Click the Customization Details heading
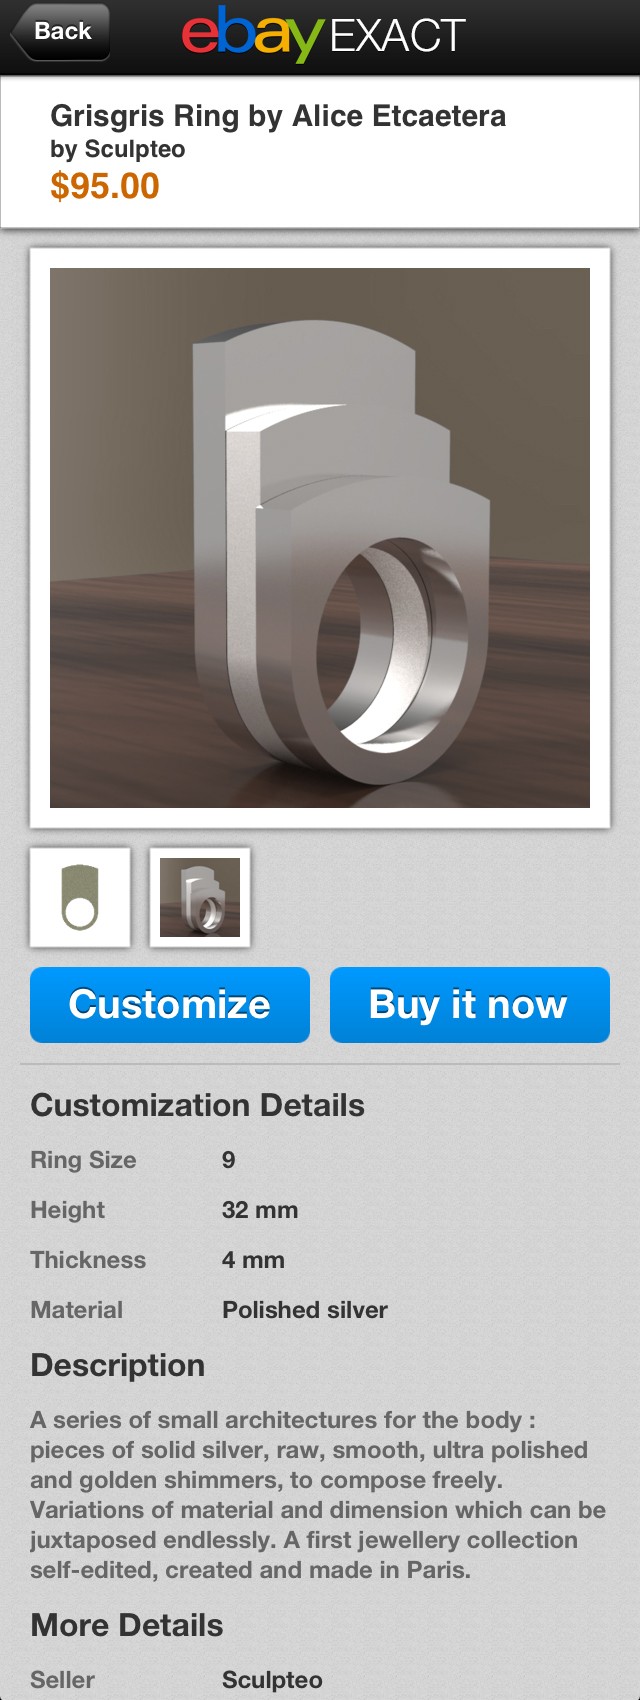The width and height of the screenshot is (640, 1700). coord(198,1106)
